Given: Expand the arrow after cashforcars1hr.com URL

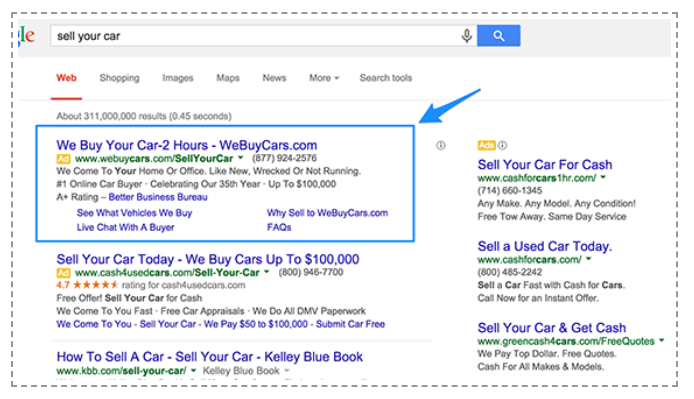Looking at the screenshot, I should click(603, 178).
